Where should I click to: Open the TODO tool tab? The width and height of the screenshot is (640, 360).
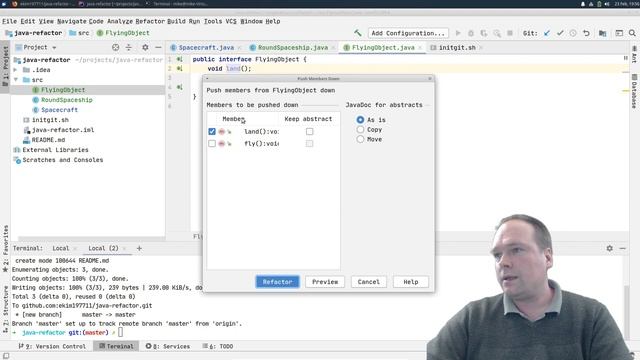[218, 346]
